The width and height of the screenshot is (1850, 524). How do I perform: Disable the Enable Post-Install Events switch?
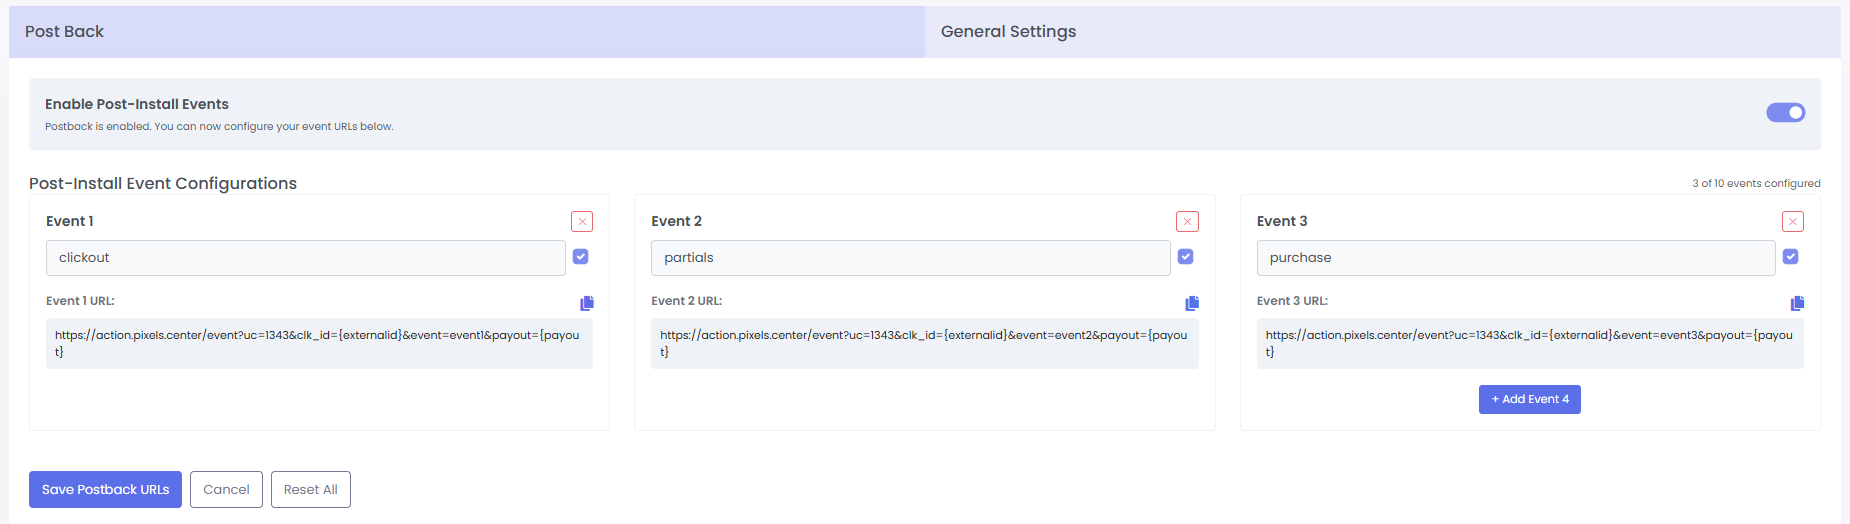(1785, 113)
